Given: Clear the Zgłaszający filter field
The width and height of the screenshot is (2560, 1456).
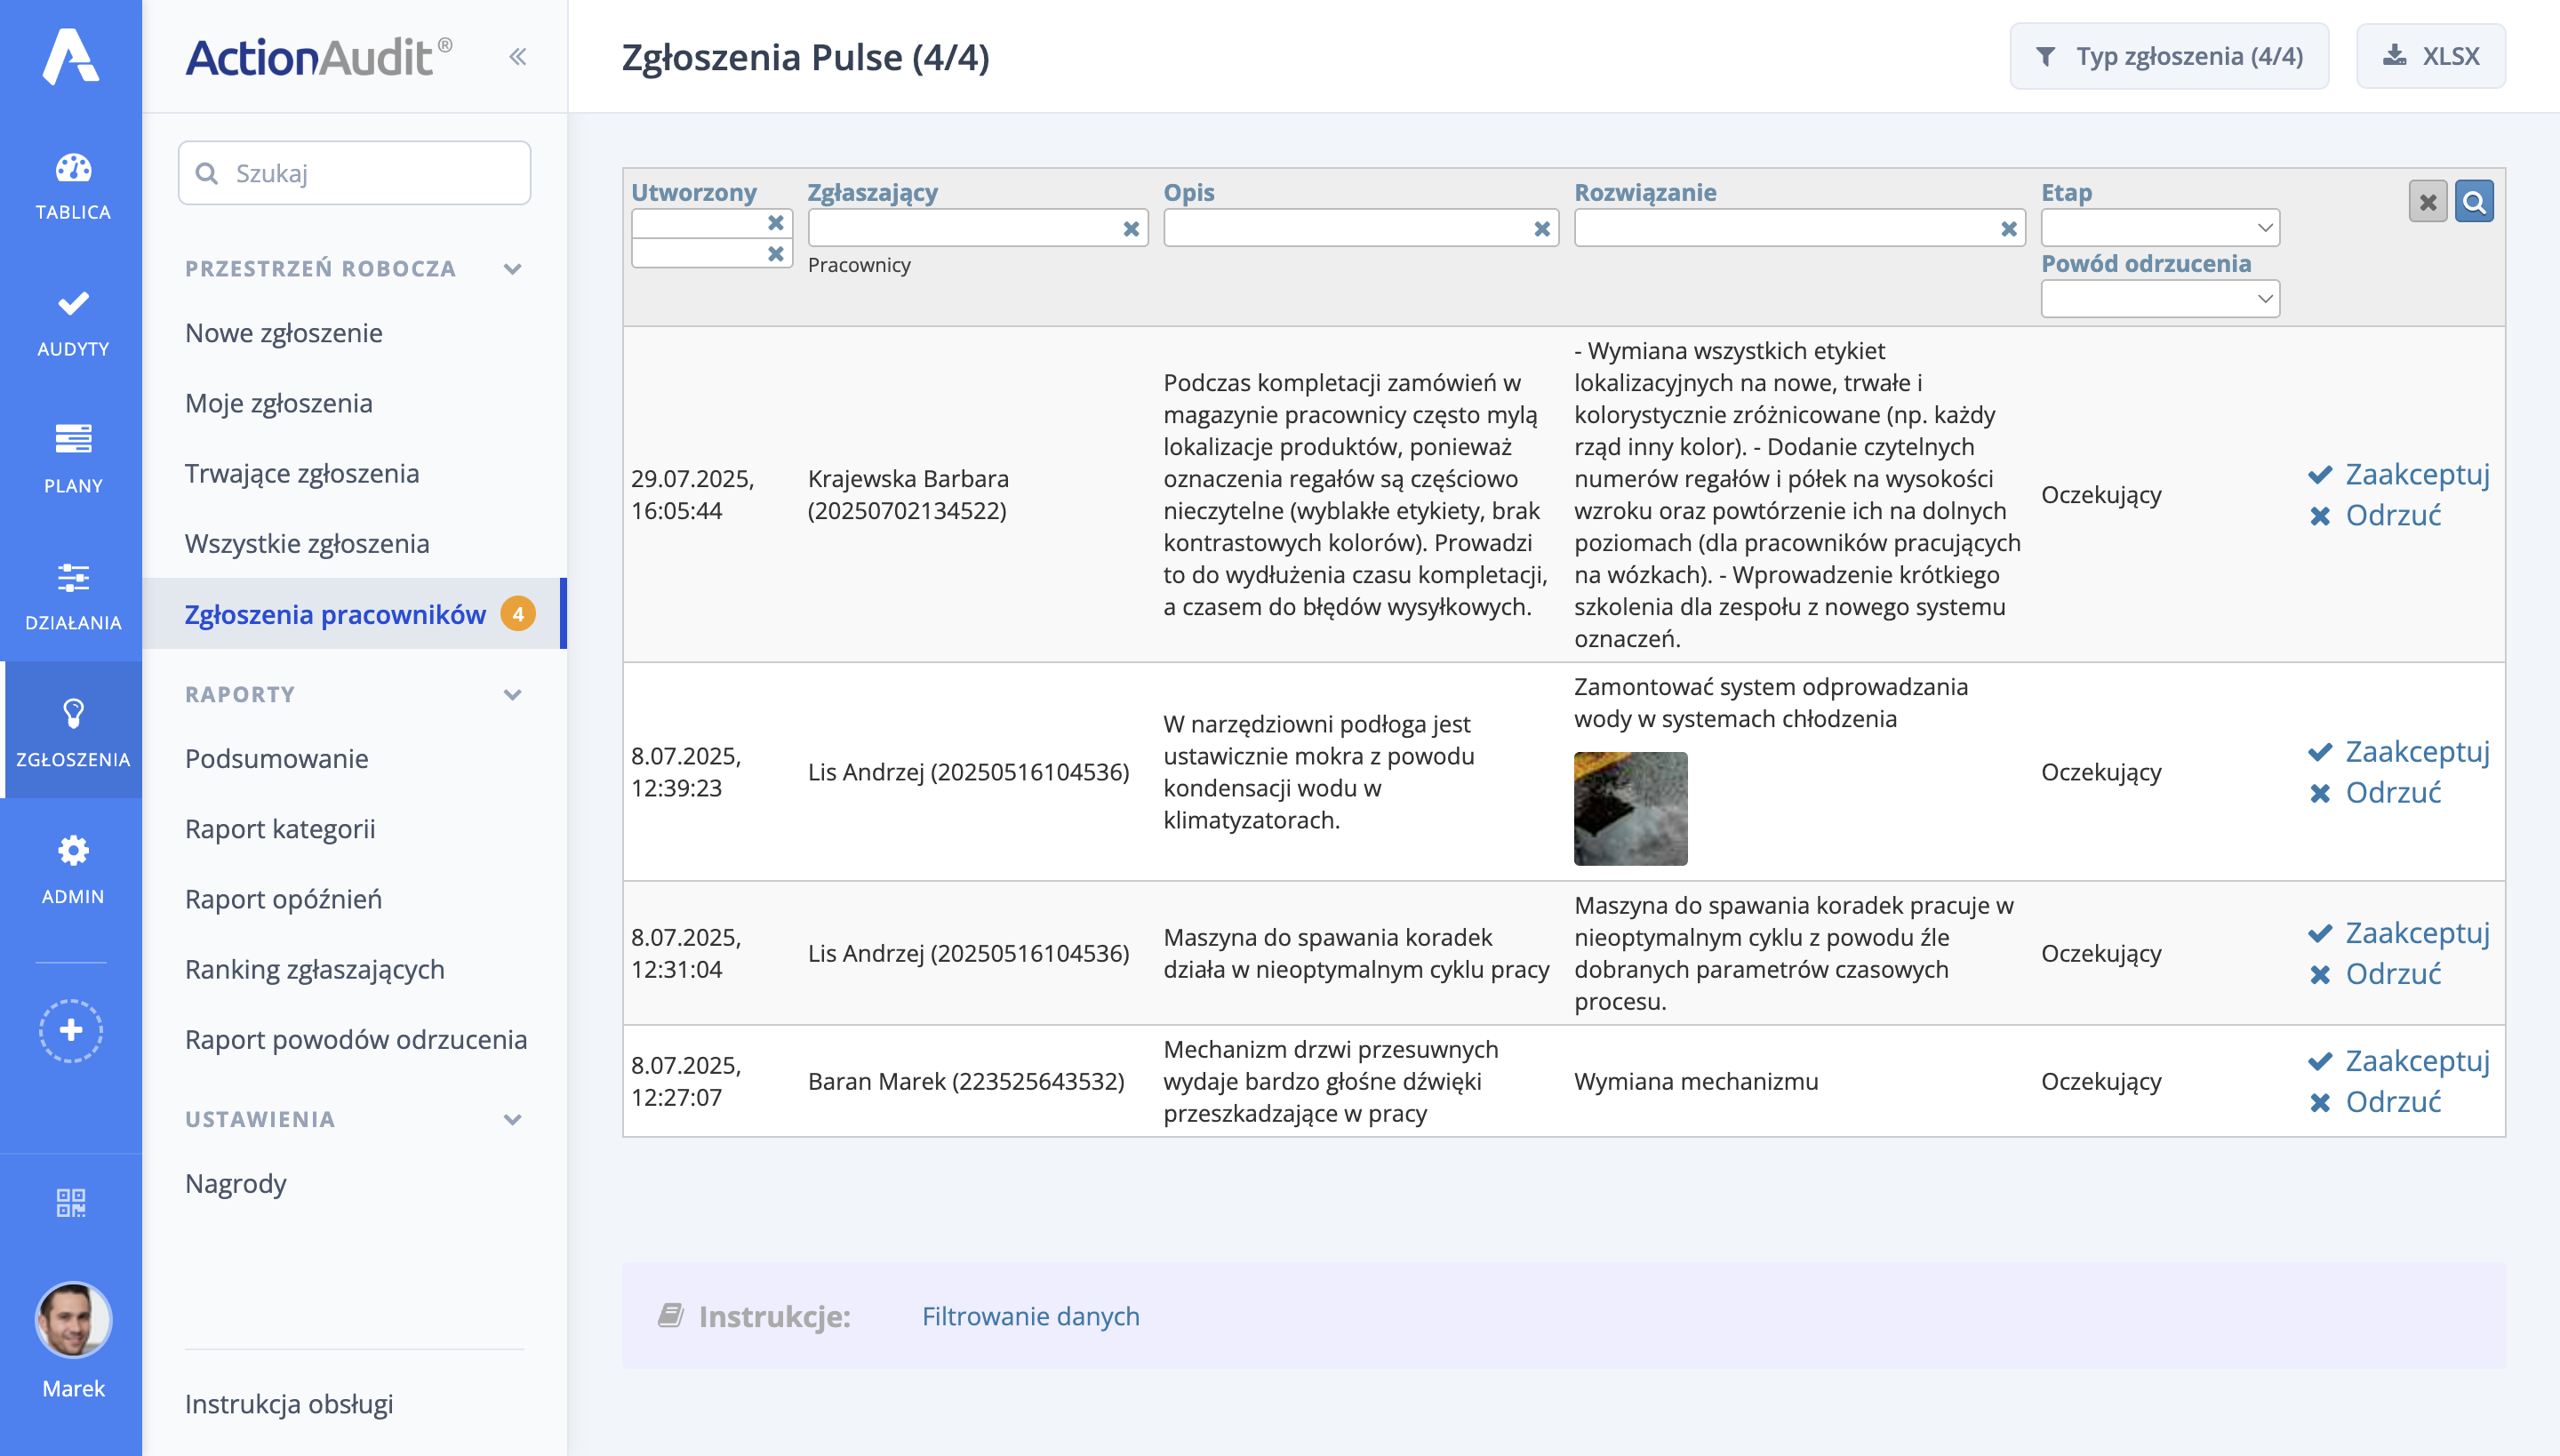Looking at the screenshot, I should (x=1132, y=228).
